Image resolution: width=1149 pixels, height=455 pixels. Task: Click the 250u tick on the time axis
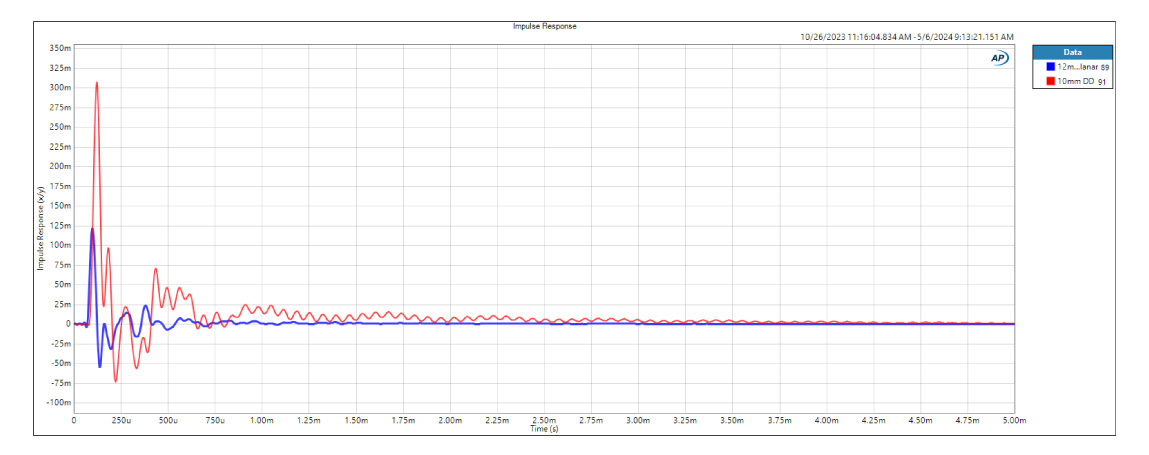pos(121,421)
